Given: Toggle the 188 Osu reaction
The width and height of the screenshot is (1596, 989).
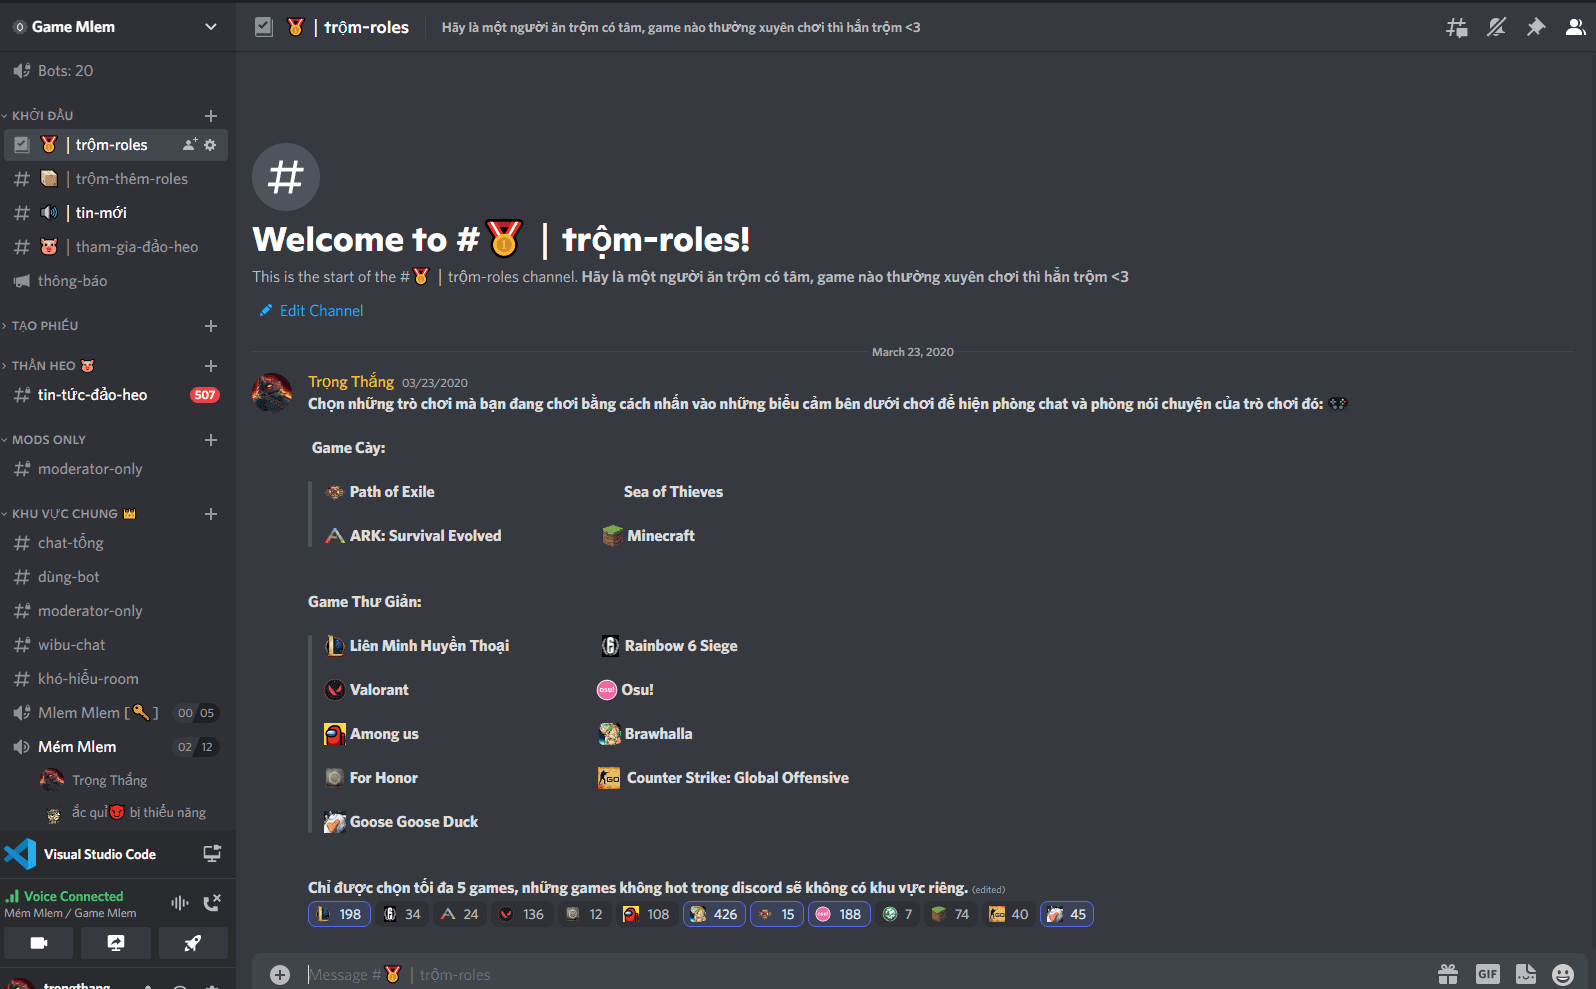Looking at the screenshot, I should click(839, 914).
